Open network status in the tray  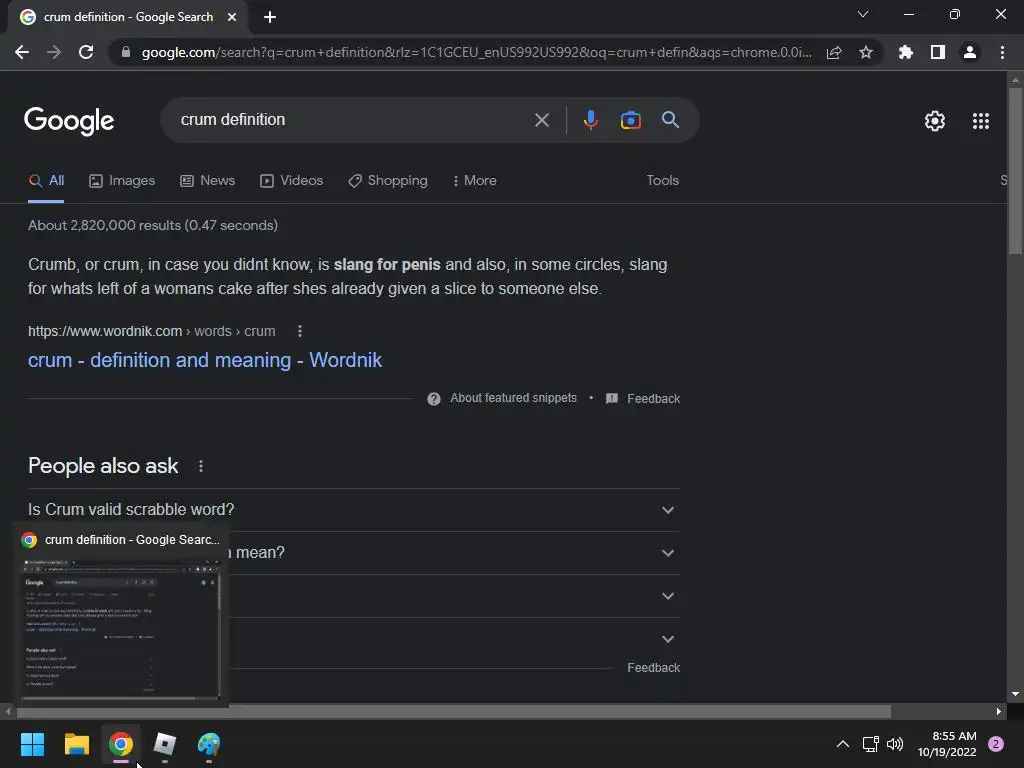(x=871, y=744)
